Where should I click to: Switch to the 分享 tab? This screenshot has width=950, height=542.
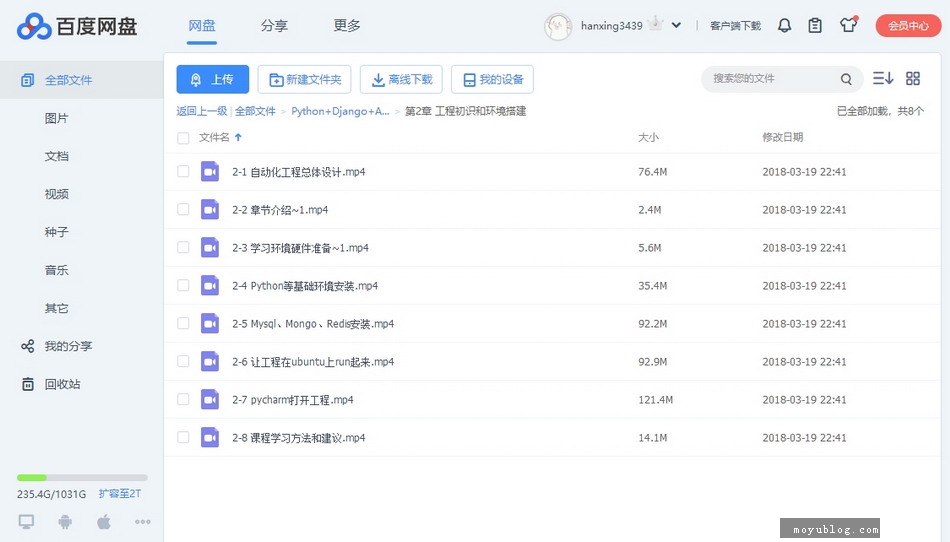coord(274,25)
